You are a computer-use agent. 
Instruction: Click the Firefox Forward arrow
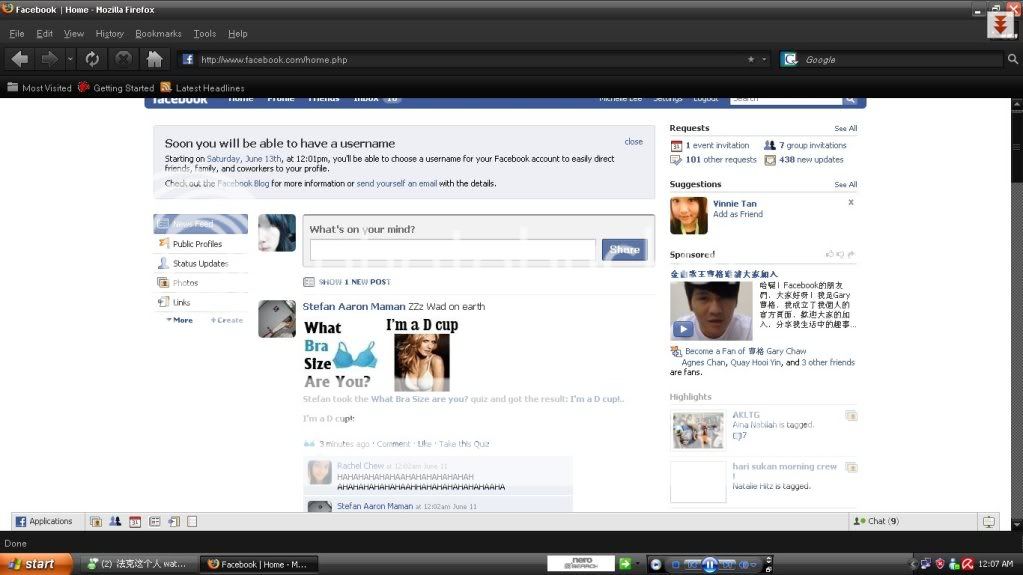tap(50, 59)
